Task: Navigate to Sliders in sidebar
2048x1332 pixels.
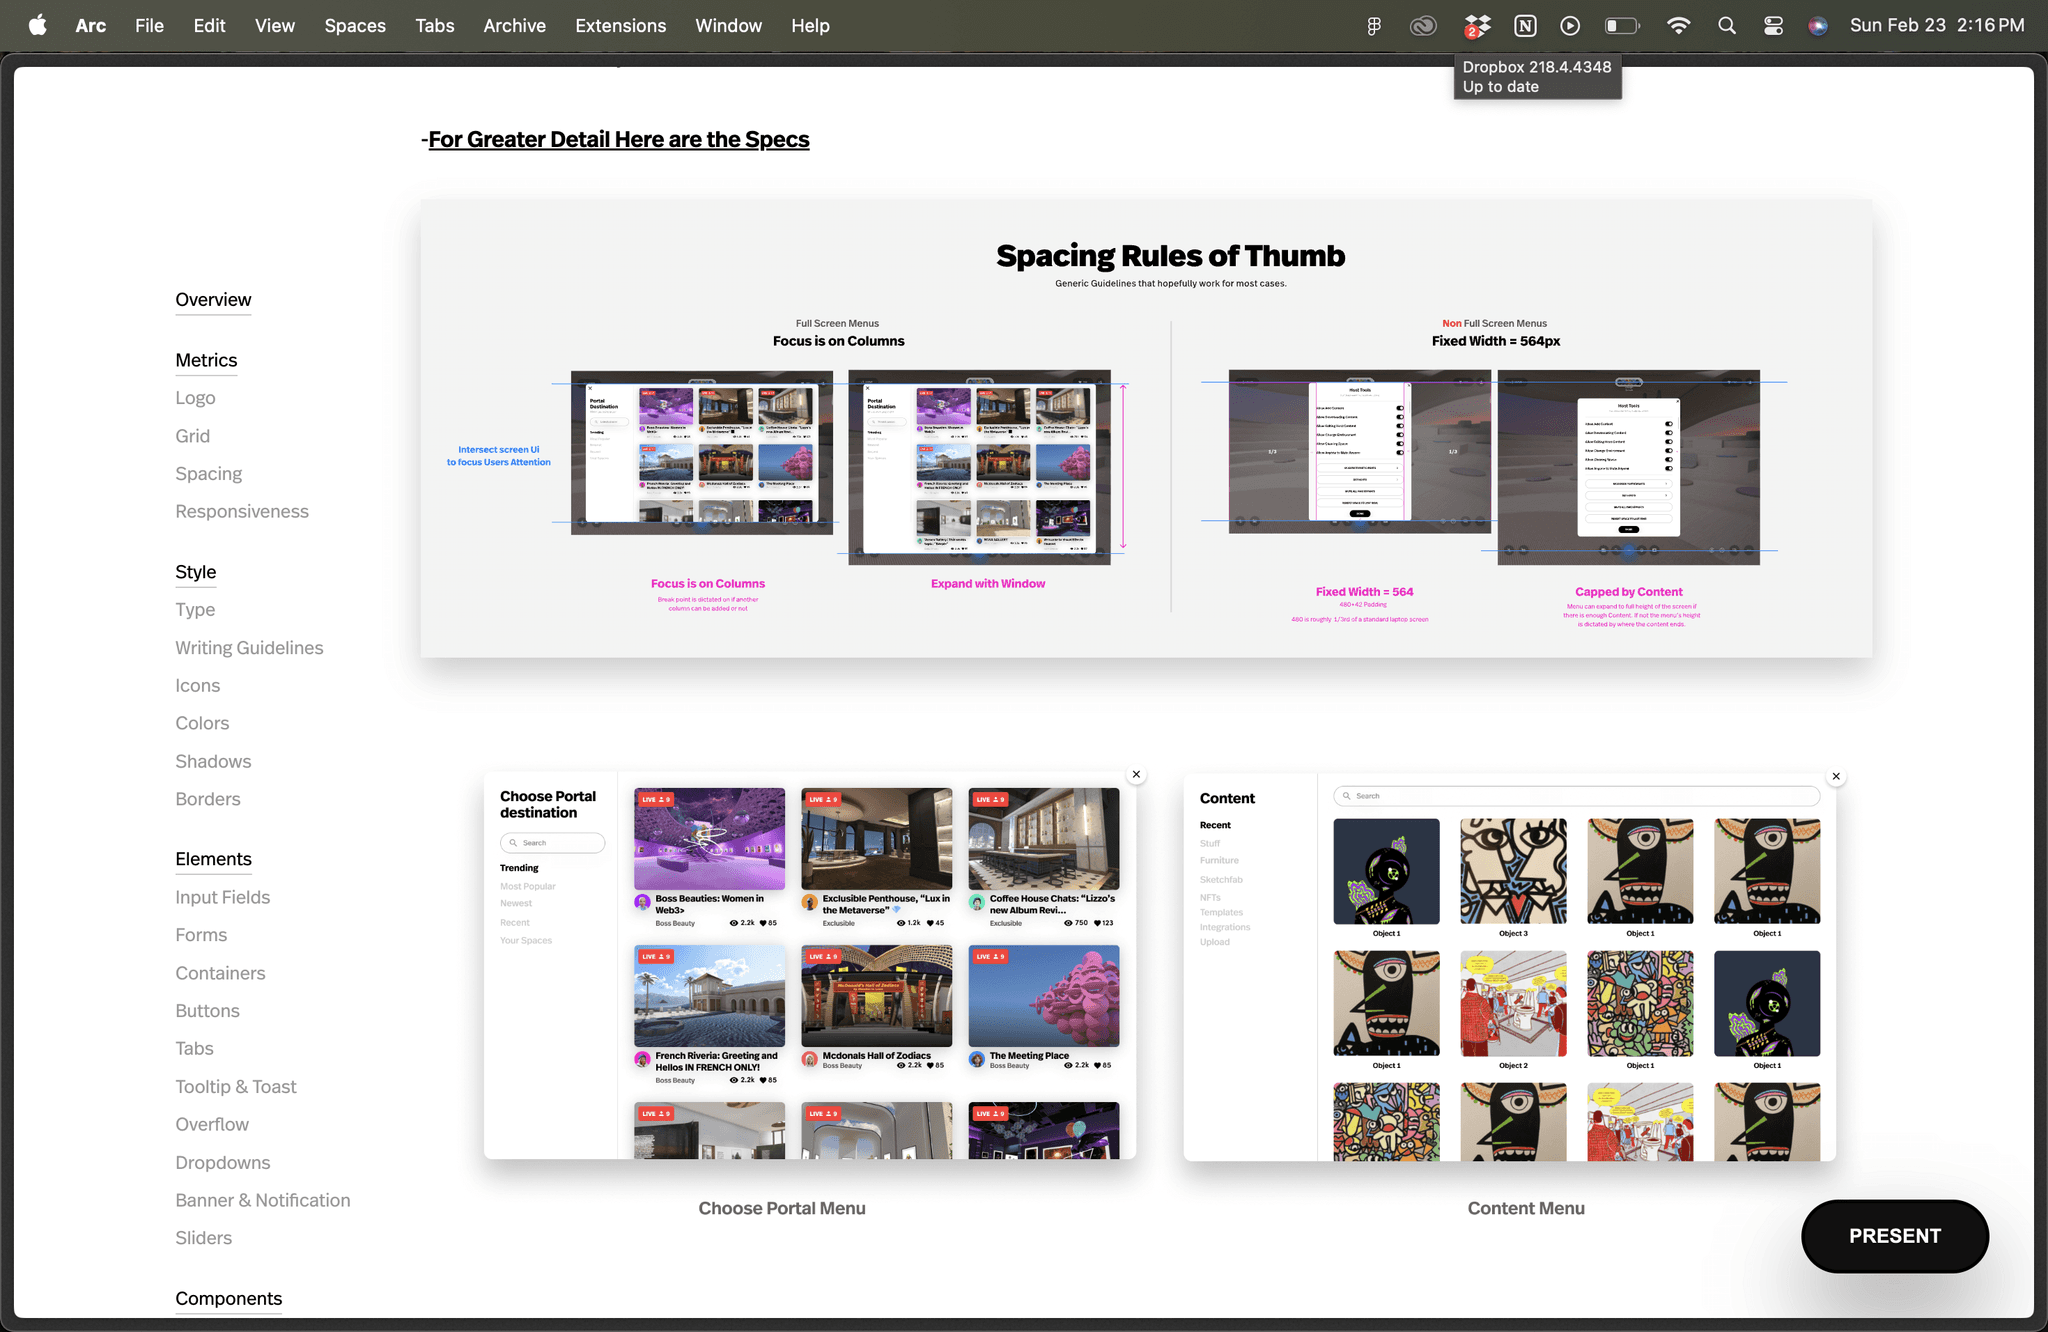Action: point(204,1238)
